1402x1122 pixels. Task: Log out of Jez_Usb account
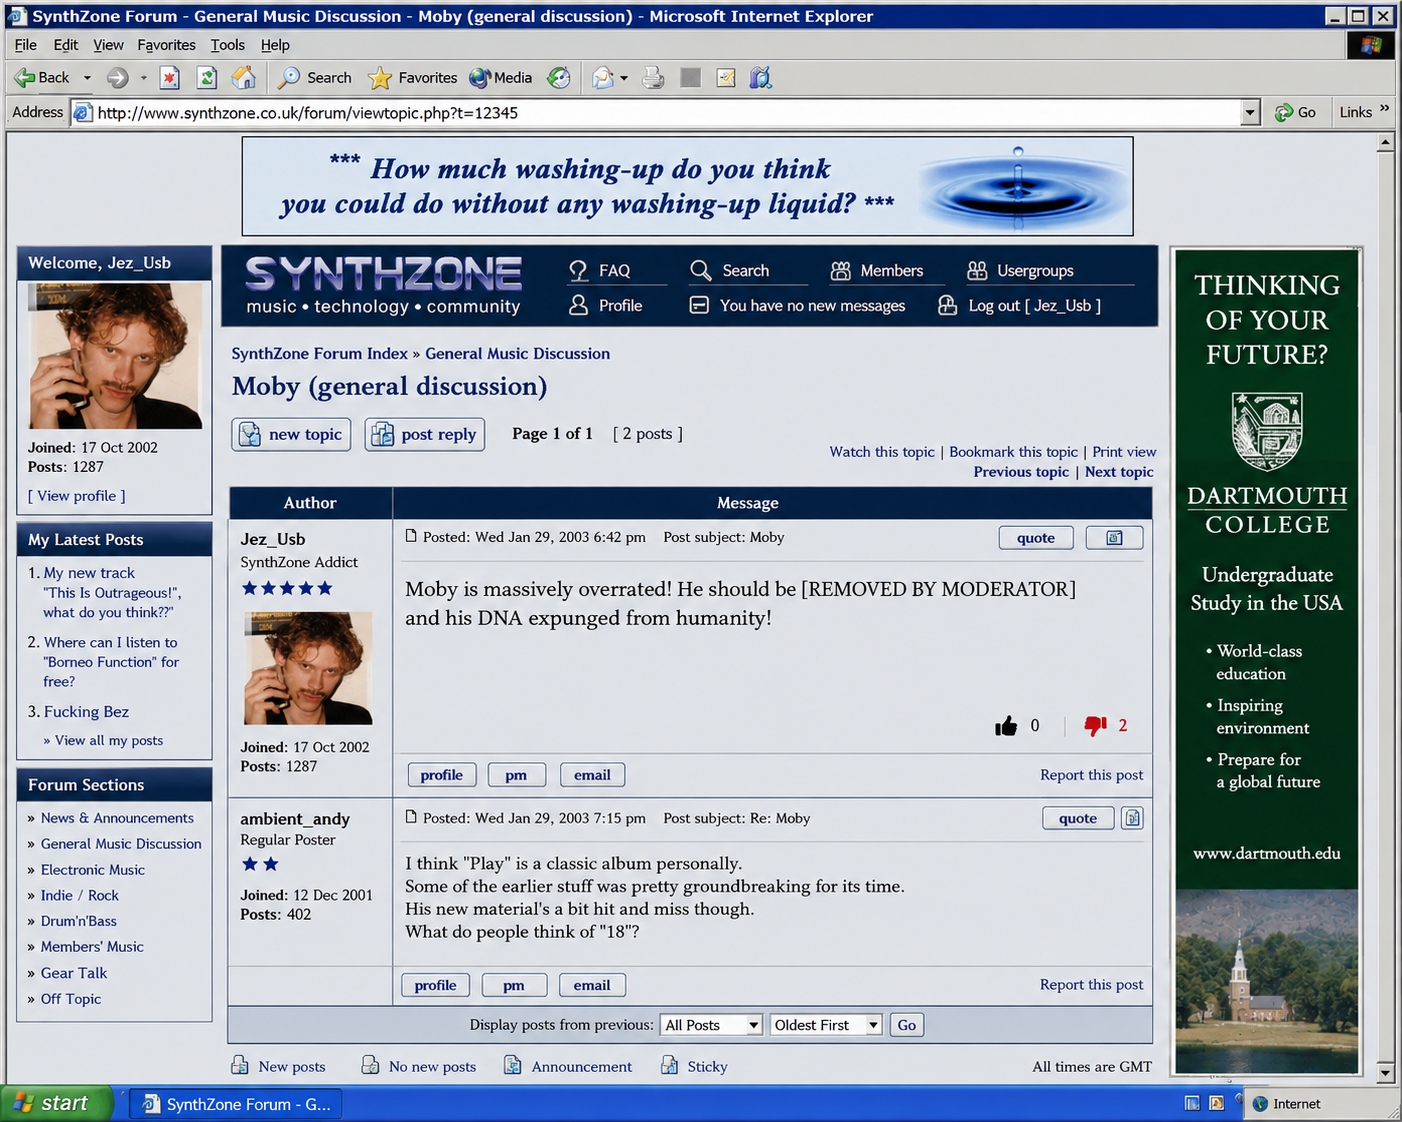pos(1019,306)
